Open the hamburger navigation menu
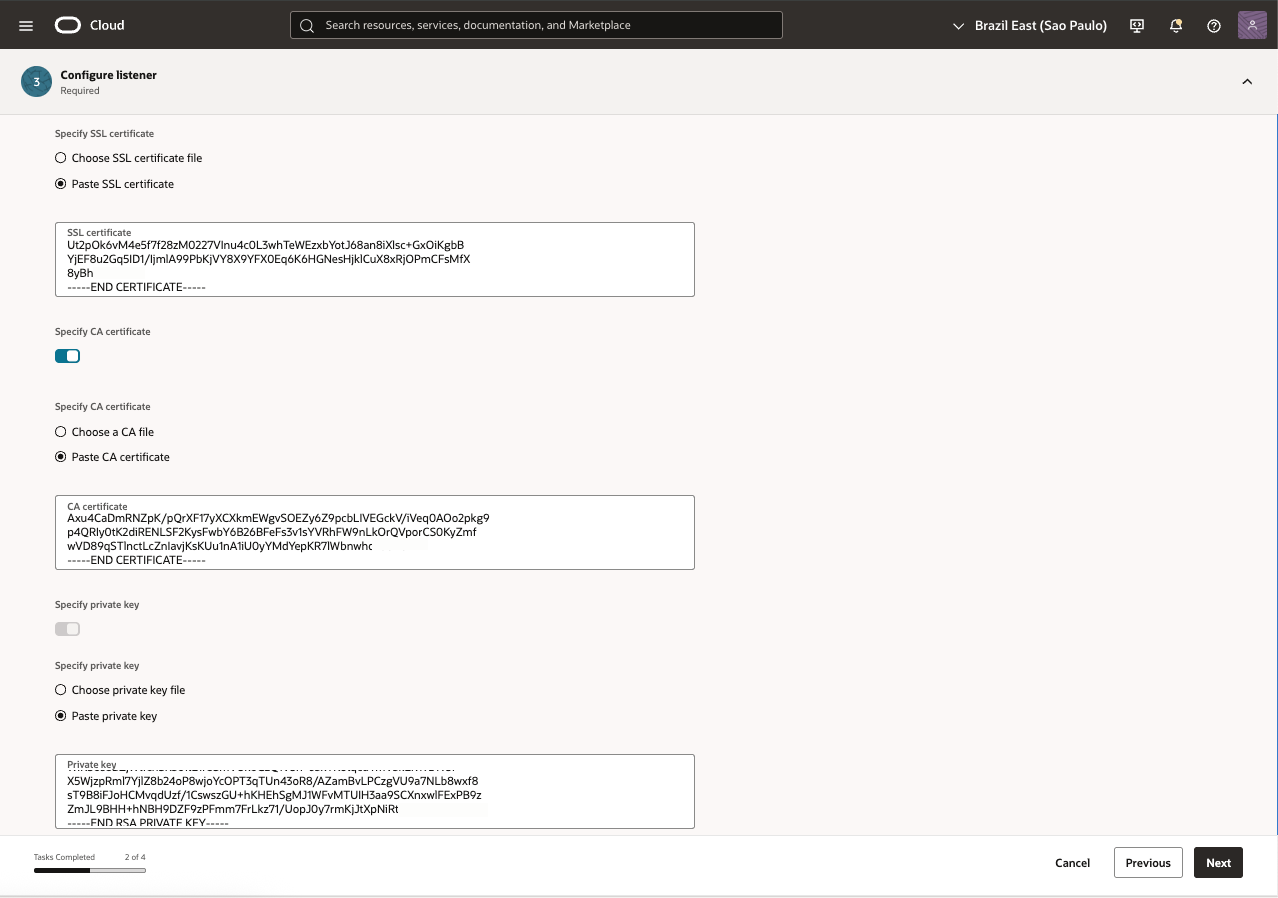Viewport: 1278px width, 898px height. coord(26,25)
